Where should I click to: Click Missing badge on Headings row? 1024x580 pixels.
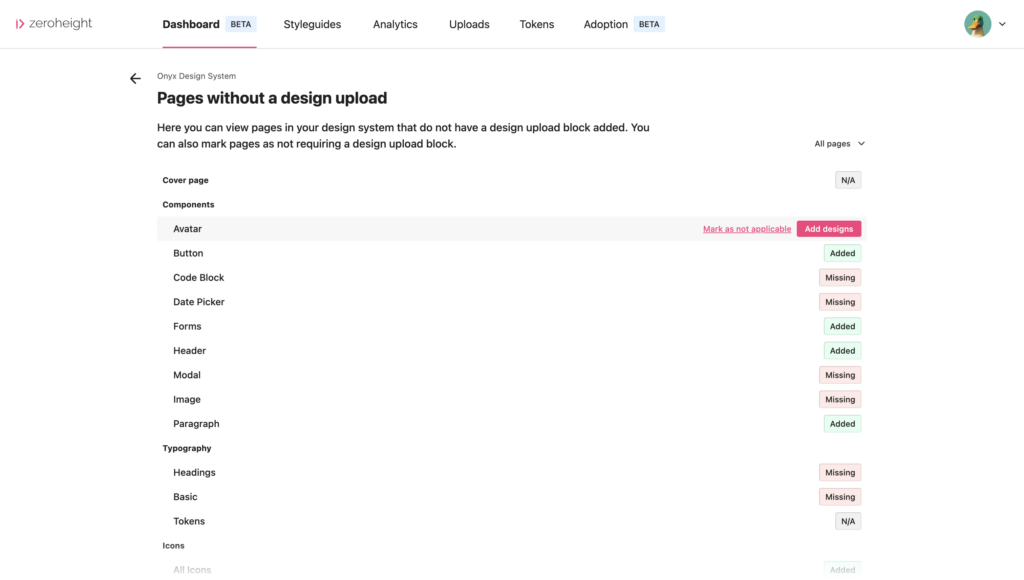click(840, 473)
